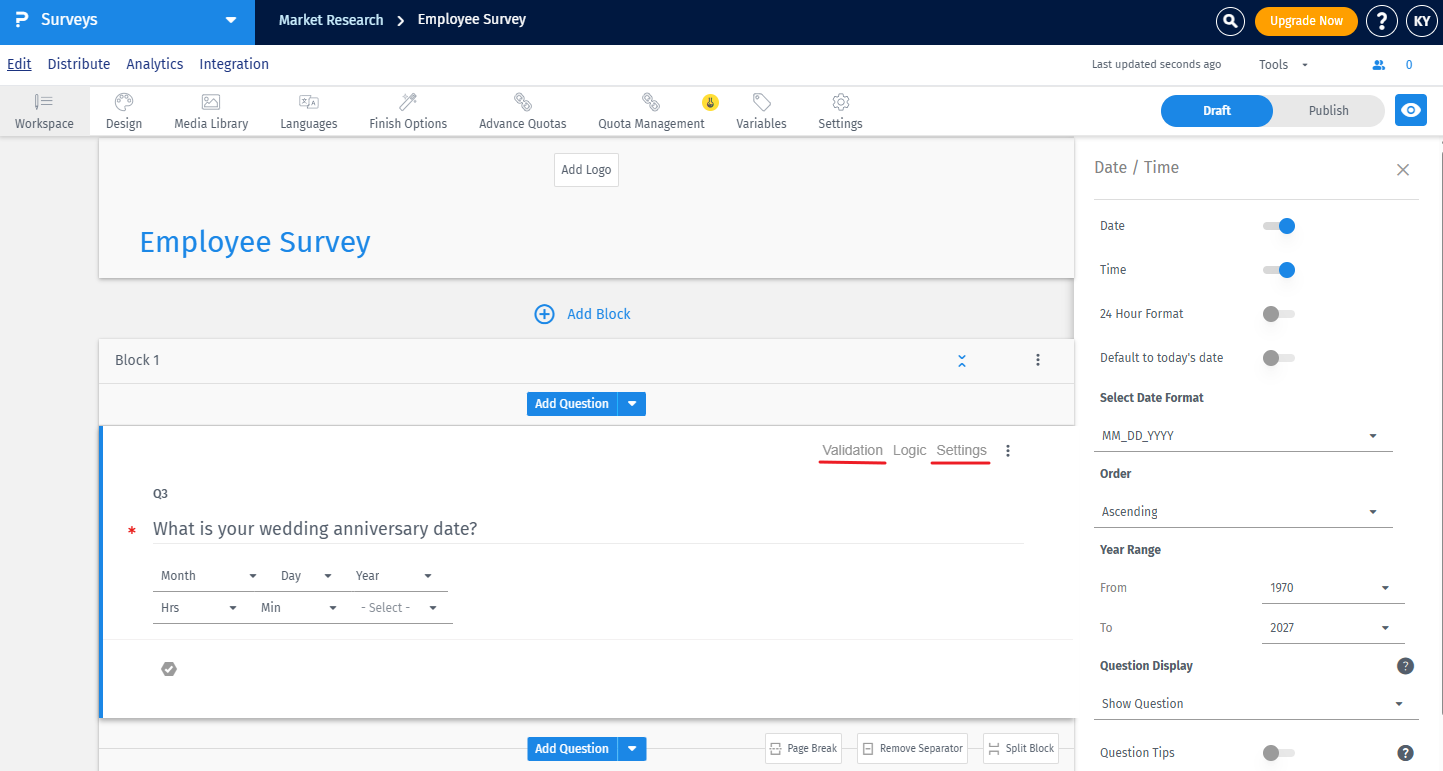Expand bottom Add Question arrow menu

point(632,749)
